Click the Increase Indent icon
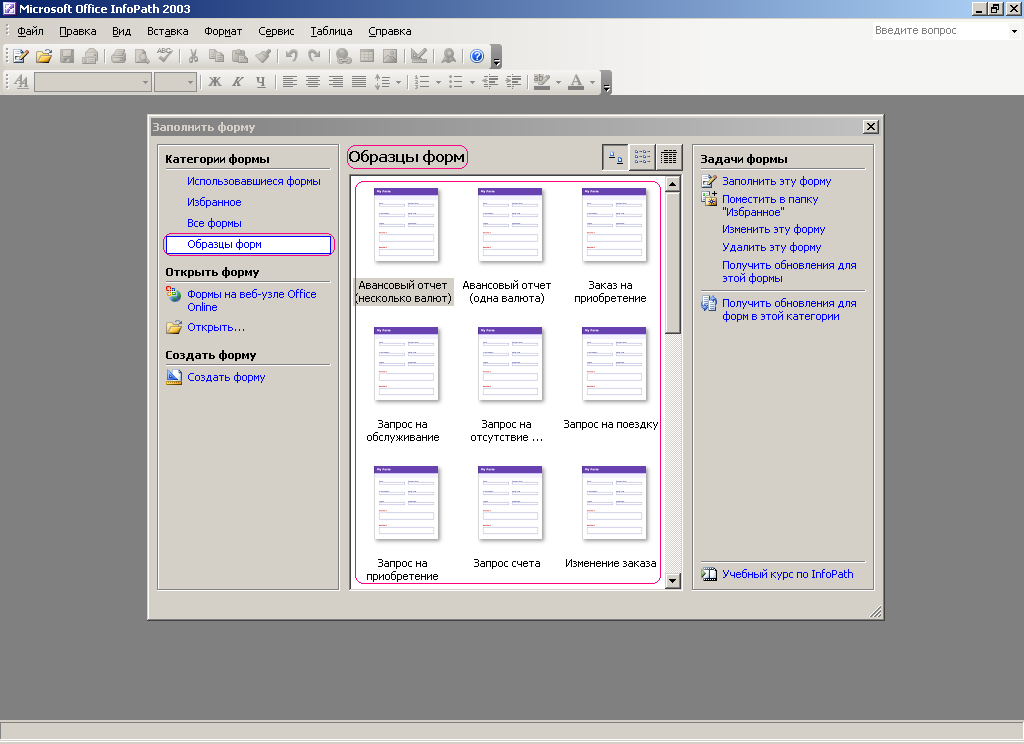 point(514,82)
